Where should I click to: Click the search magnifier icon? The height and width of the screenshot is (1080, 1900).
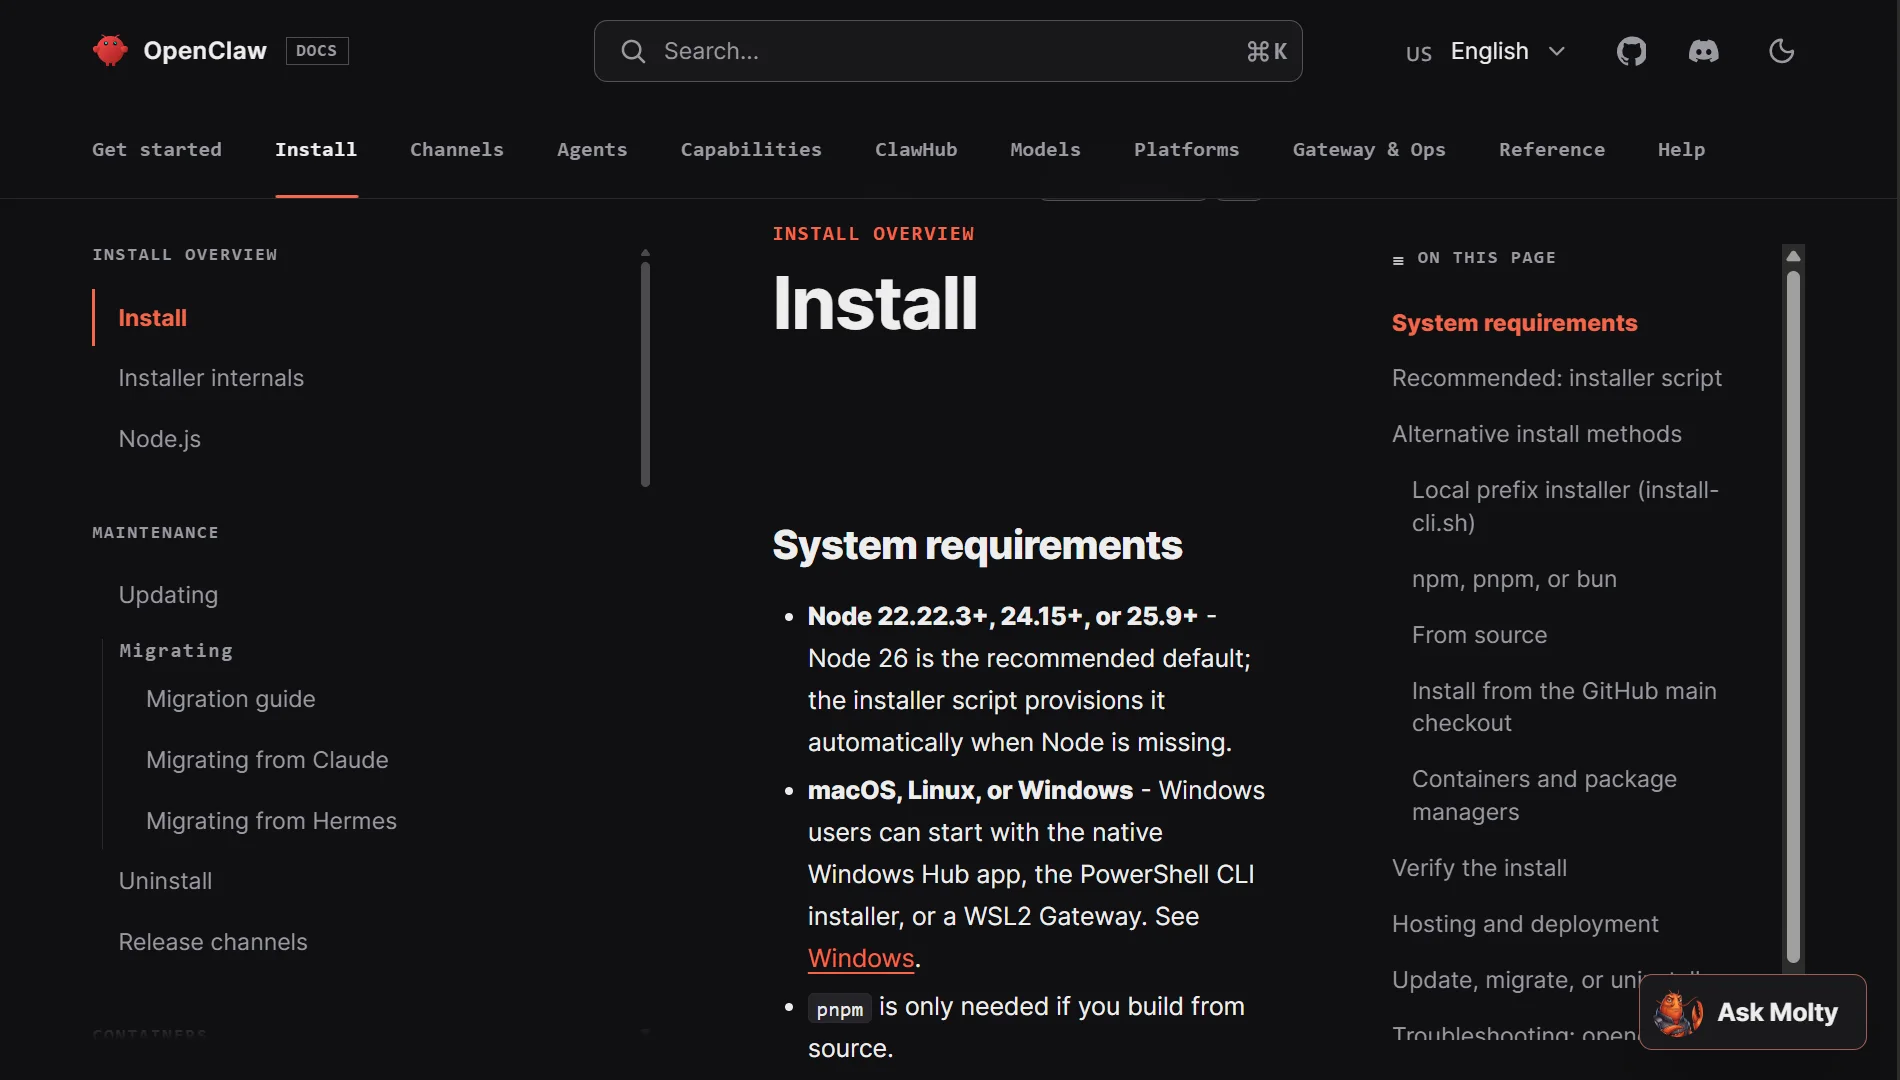(x=633, y=51)
